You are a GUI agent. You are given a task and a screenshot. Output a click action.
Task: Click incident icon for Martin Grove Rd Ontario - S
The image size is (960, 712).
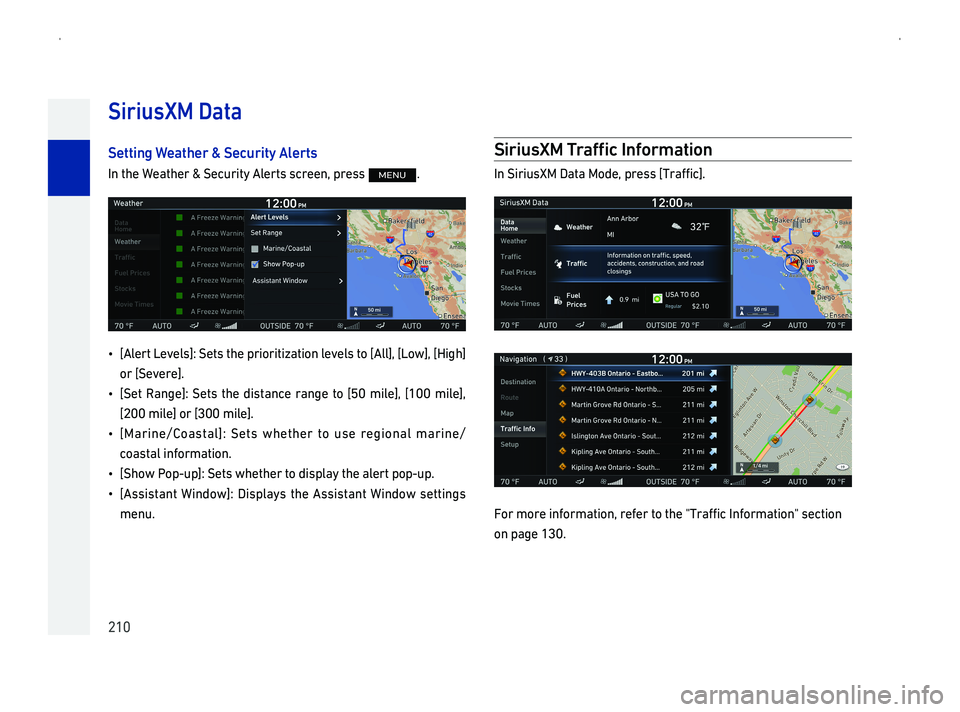tap(562, 405)
